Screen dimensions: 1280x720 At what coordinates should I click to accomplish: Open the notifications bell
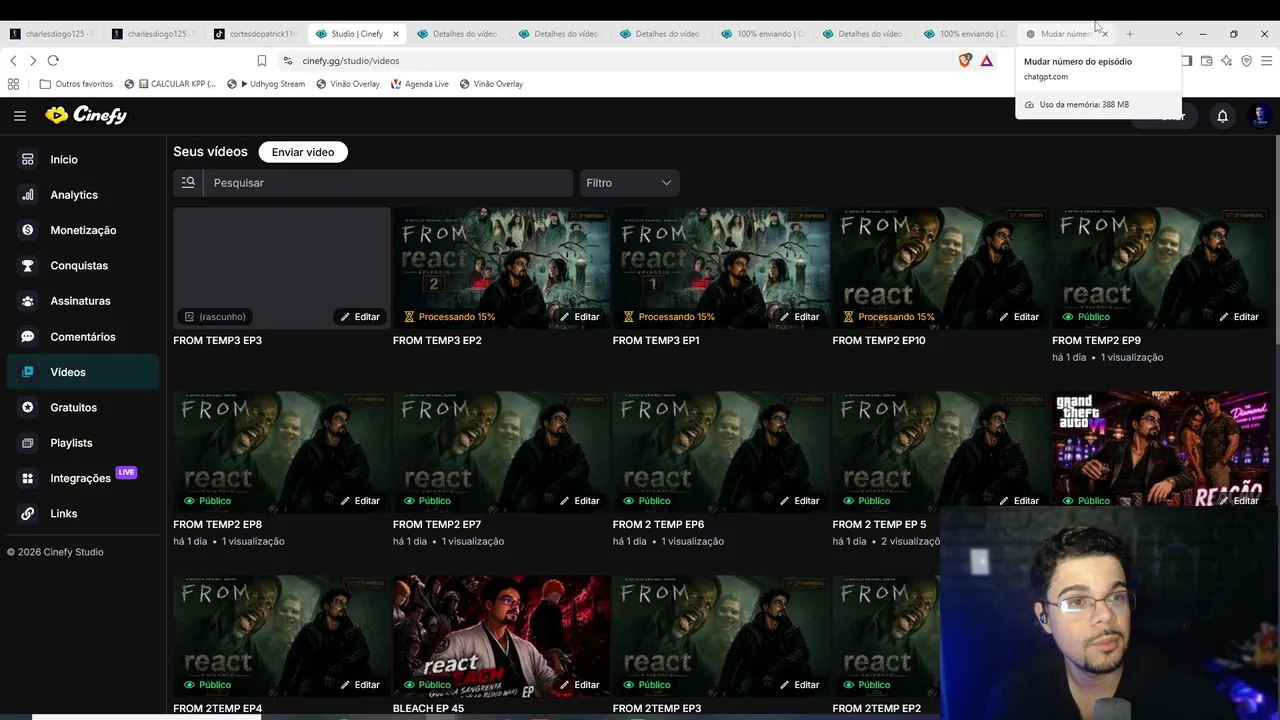click(1222, 116)
